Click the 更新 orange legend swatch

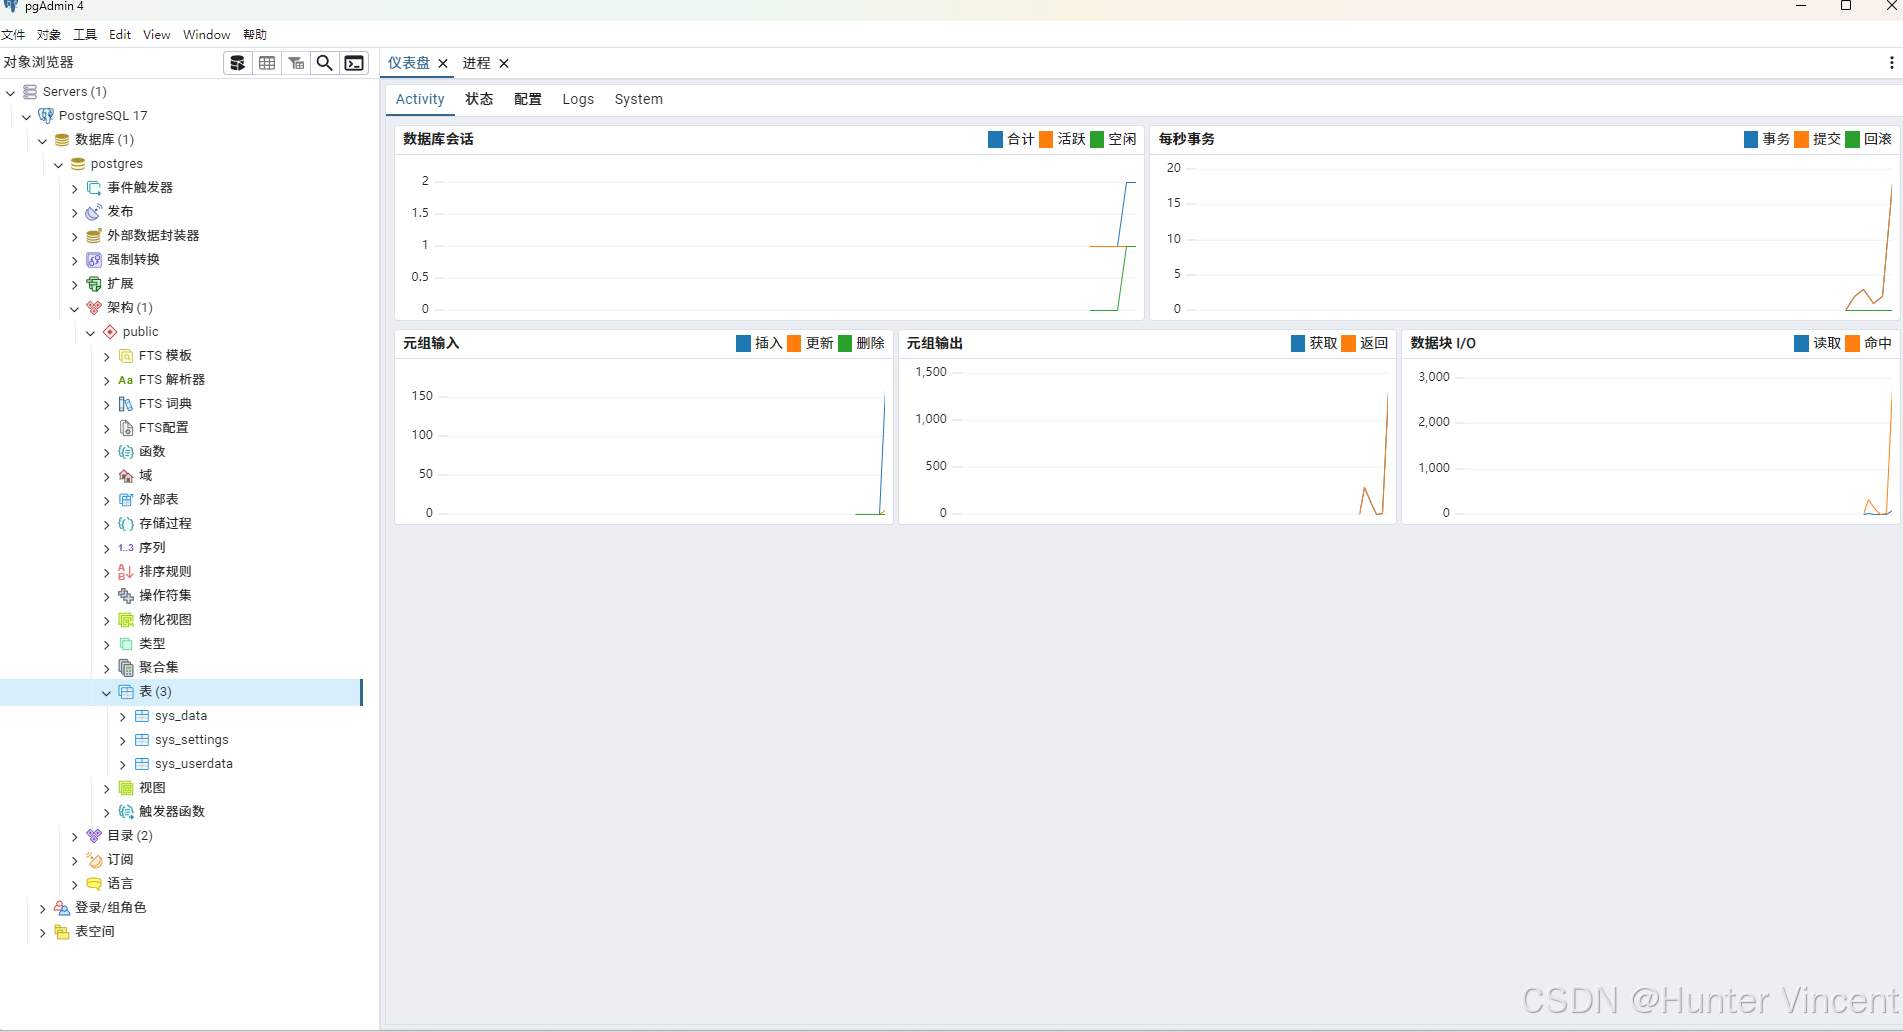click(x=796, y=343)
